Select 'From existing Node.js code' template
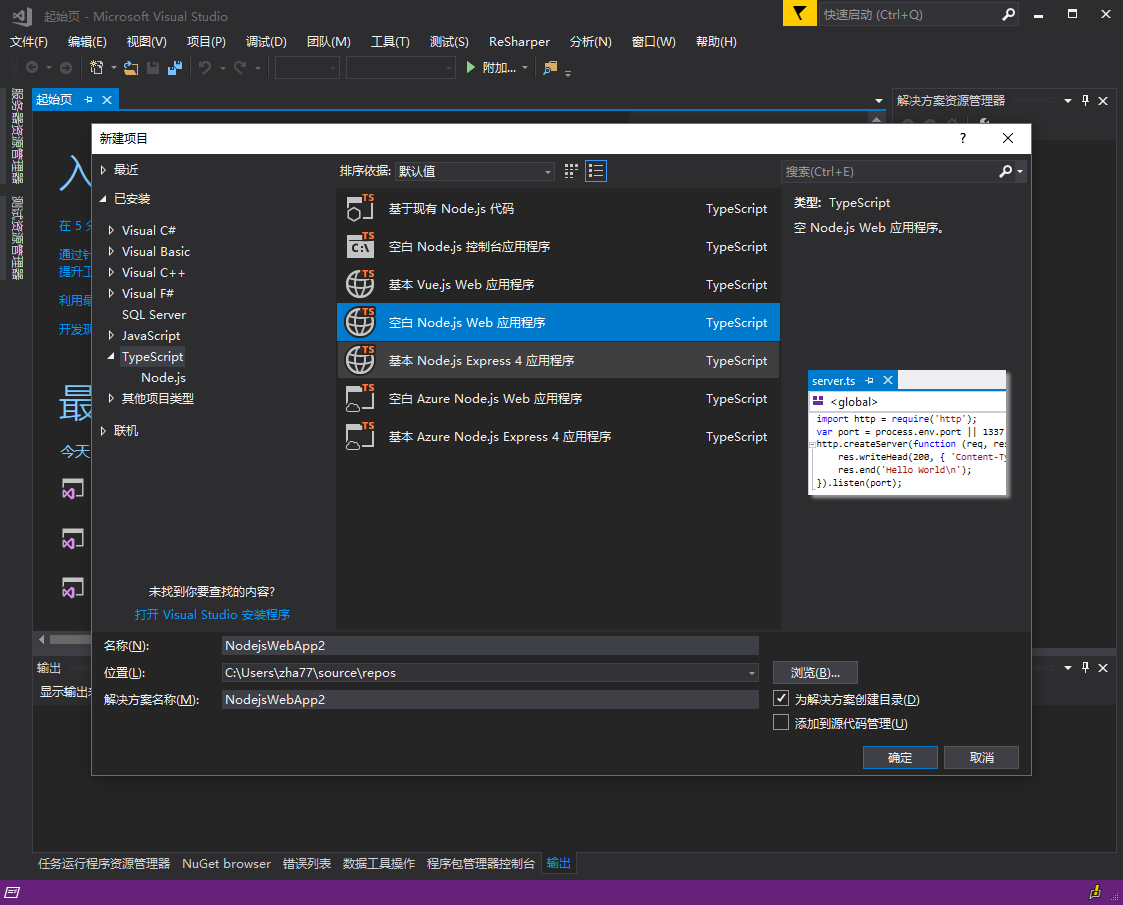The width and height of the screenshot is (1123, 905). pyautogui.click(x=558, y=208)
